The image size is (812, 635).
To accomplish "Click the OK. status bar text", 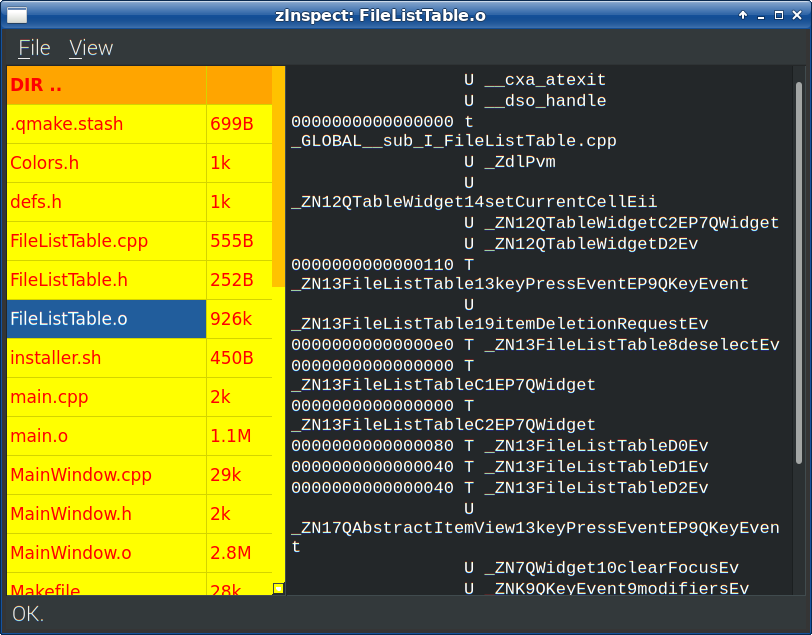I will 28,614.
